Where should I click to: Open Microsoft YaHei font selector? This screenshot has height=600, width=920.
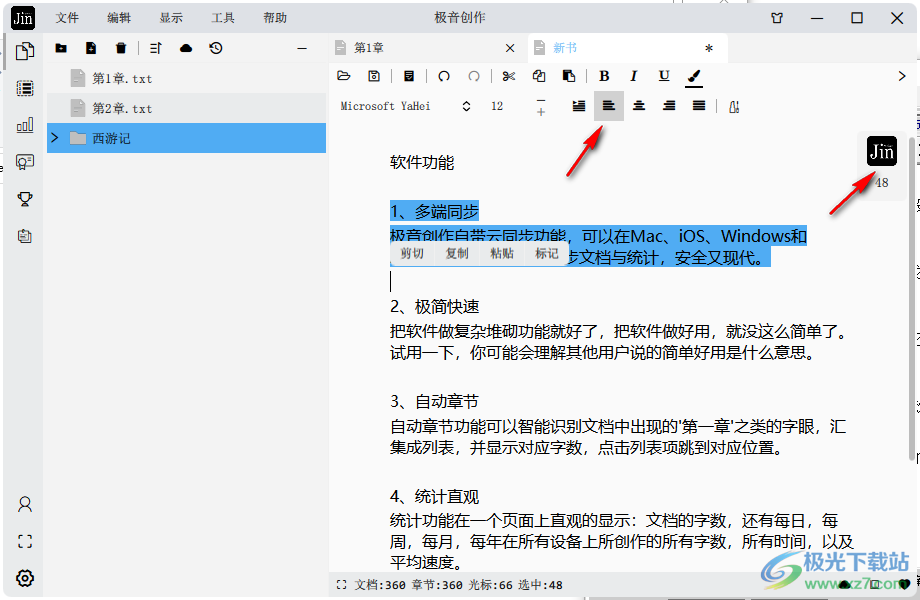tap(405, 106)
